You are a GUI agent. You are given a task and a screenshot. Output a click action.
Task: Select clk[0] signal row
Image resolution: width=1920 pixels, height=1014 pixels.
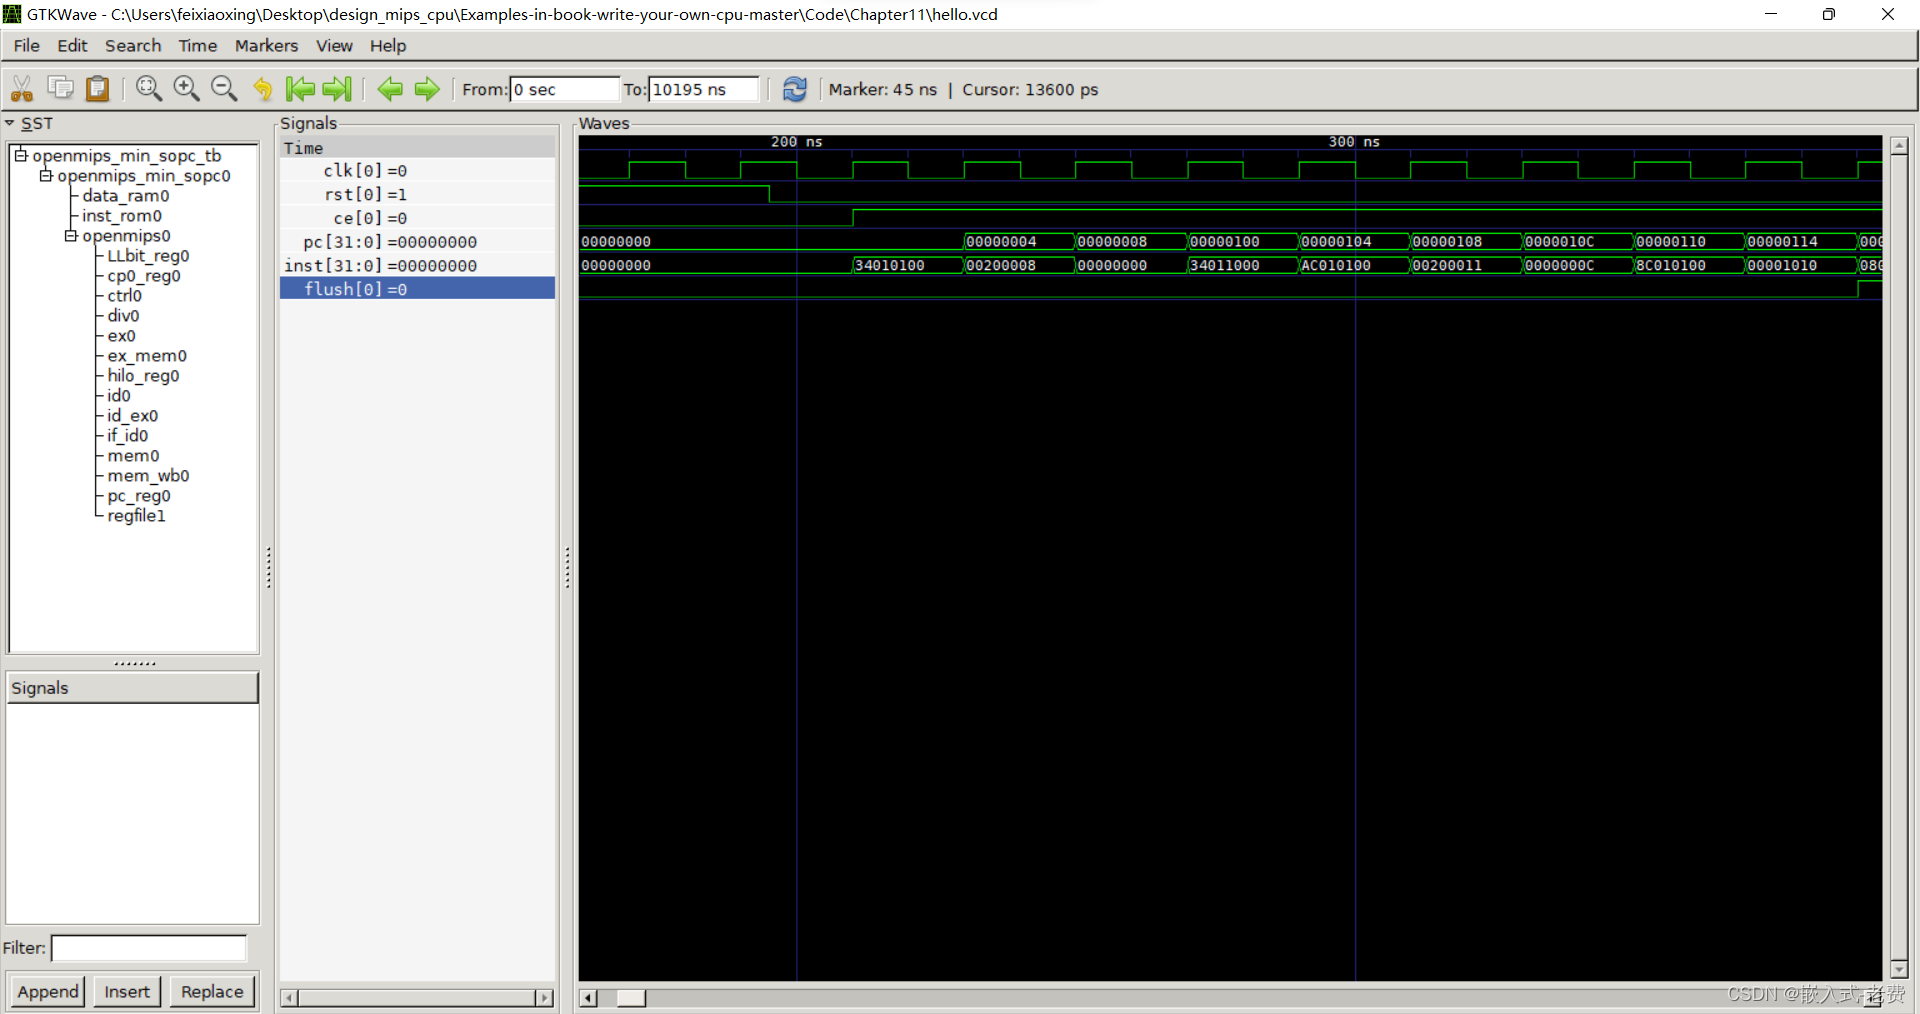pos(417,170)
